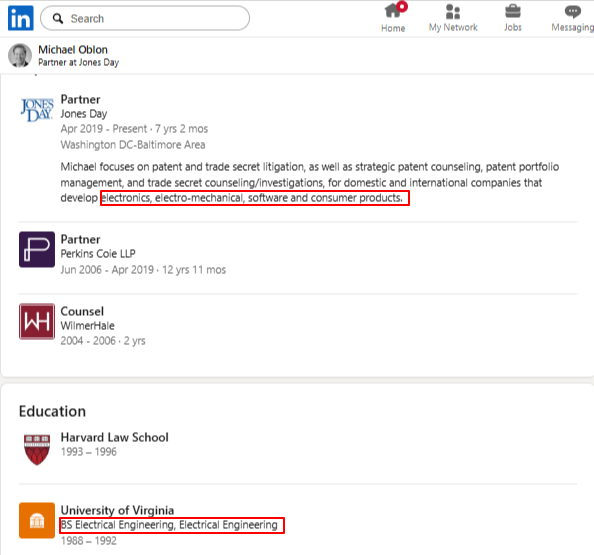Click the Michael Oblon name header
Image resolution: width=594 pixels, height=555 pixels.
(73, 50)
